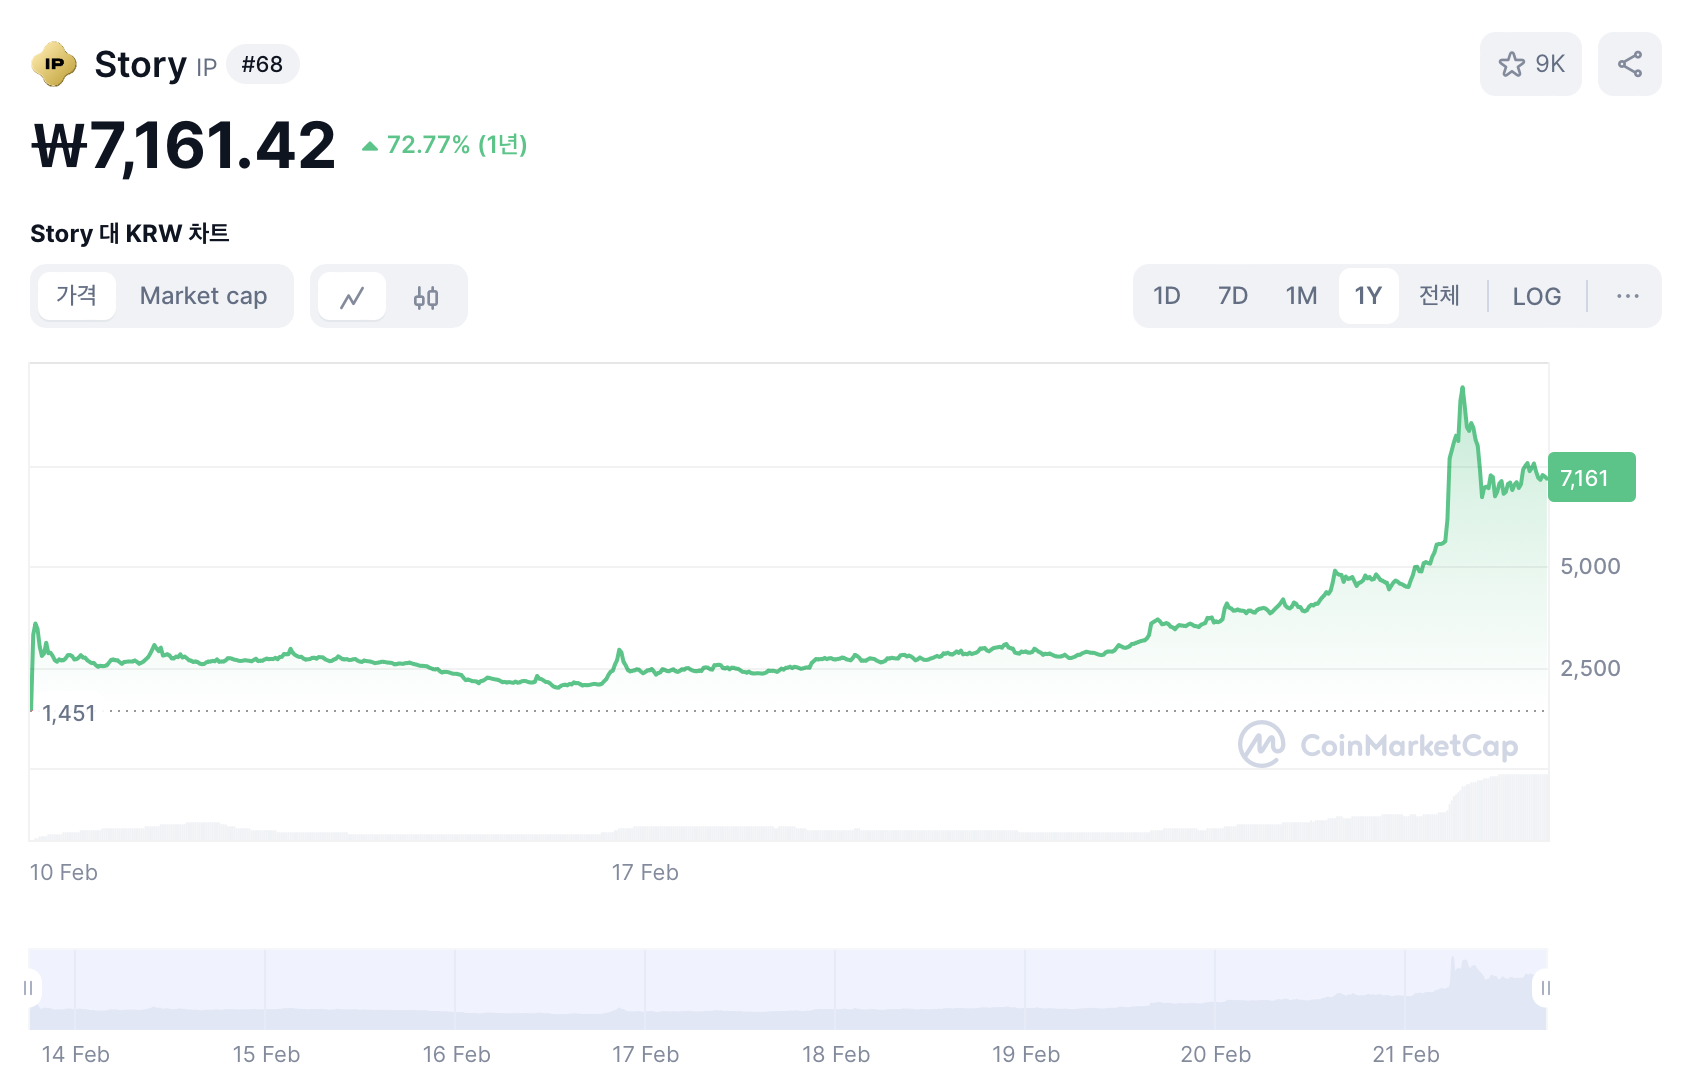The width and height of the screenshot is (1688, 1092).
Task: Select the 7D time range
Action: [1232, 296]
